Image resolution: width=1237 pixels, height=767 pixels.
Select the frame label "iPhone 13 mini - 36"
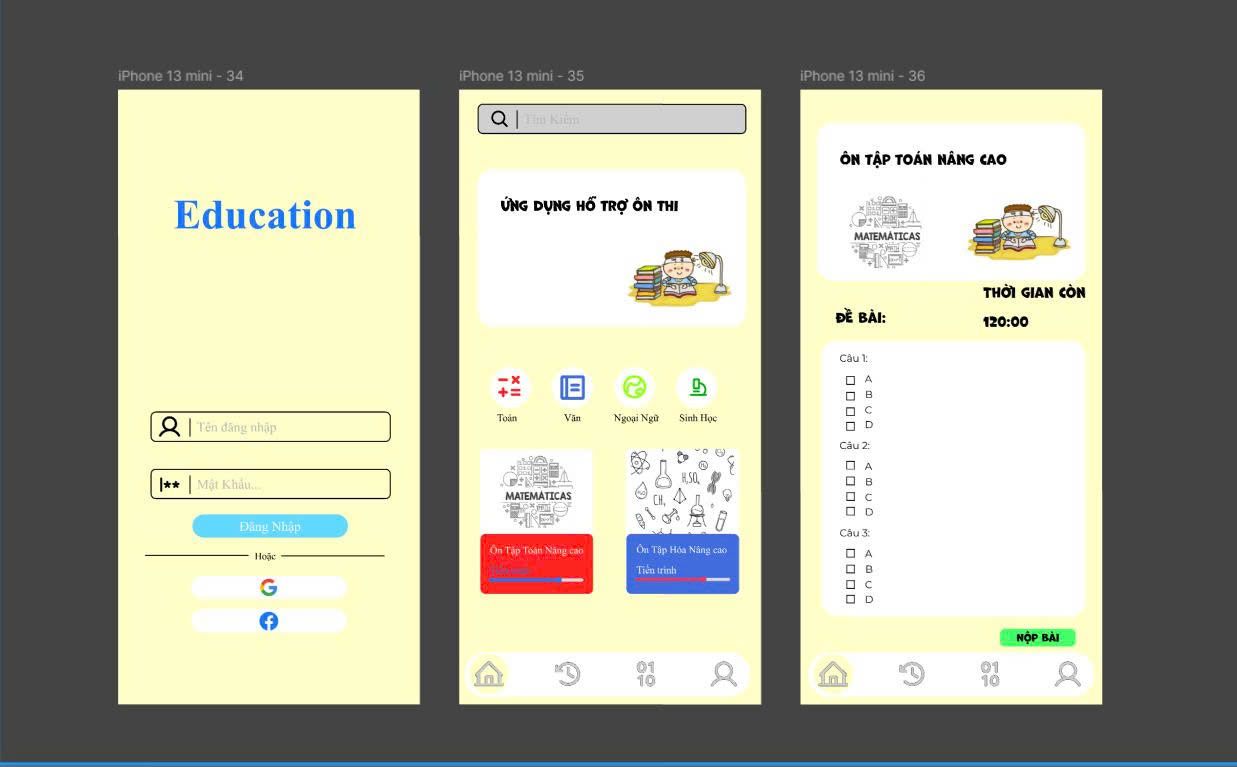click(x=863, y=76)
